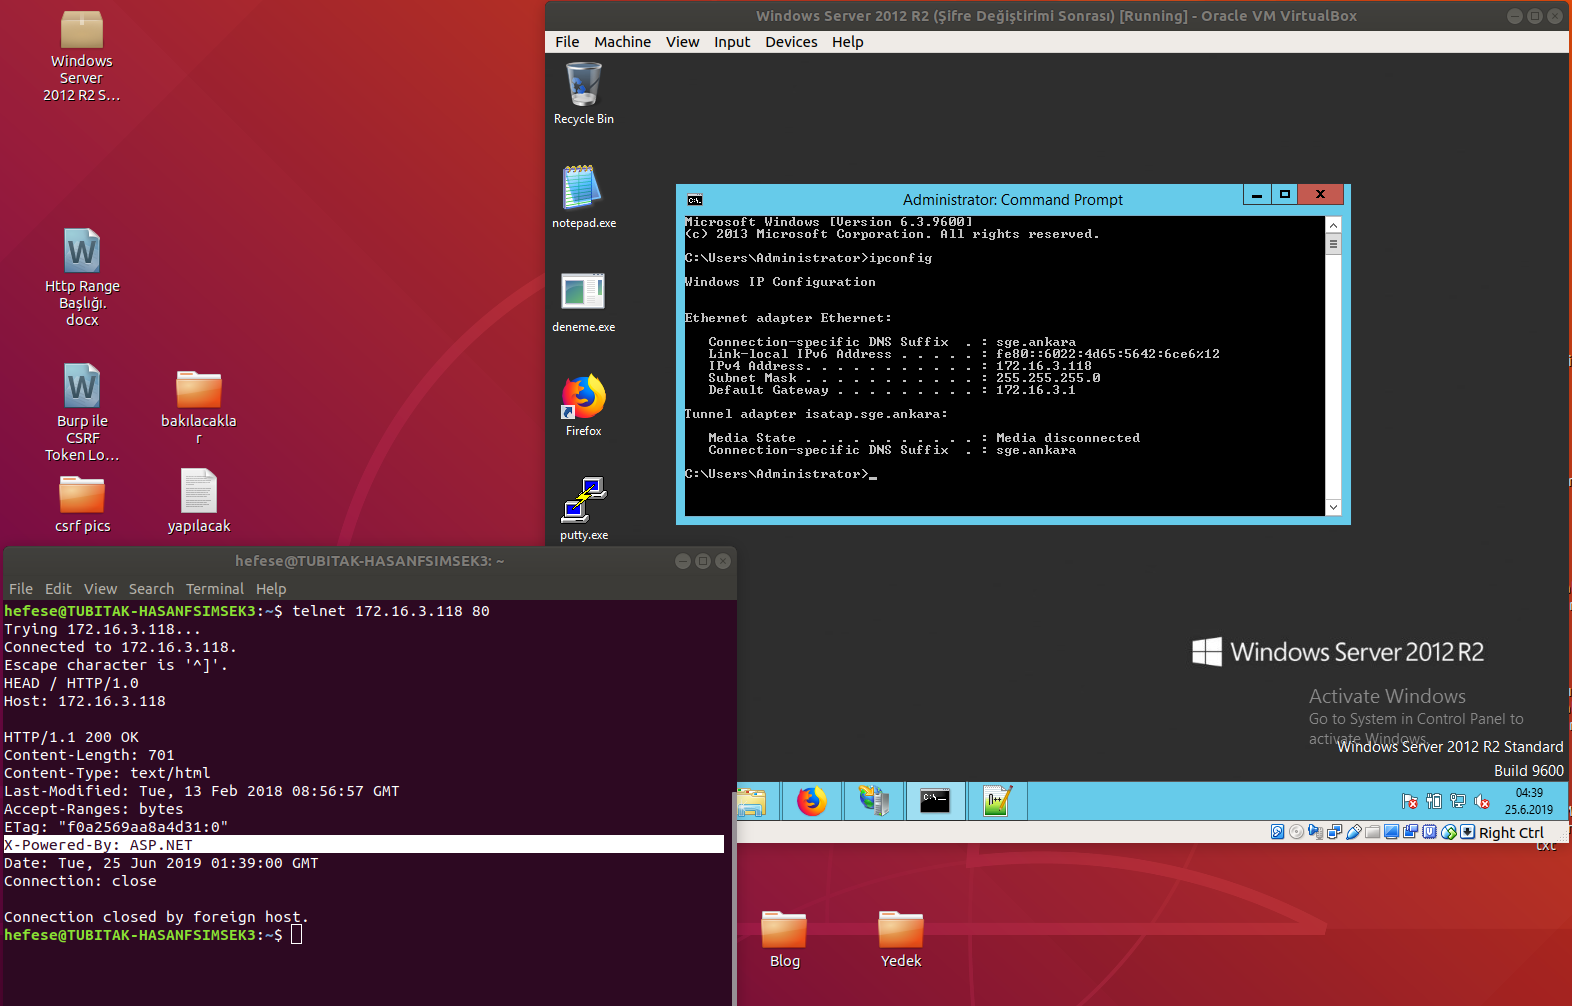This screenshot has width=1572, height=1006.
Task: Click the VirtualBox video recording indicator
Action: click(x=1410, y=832)
